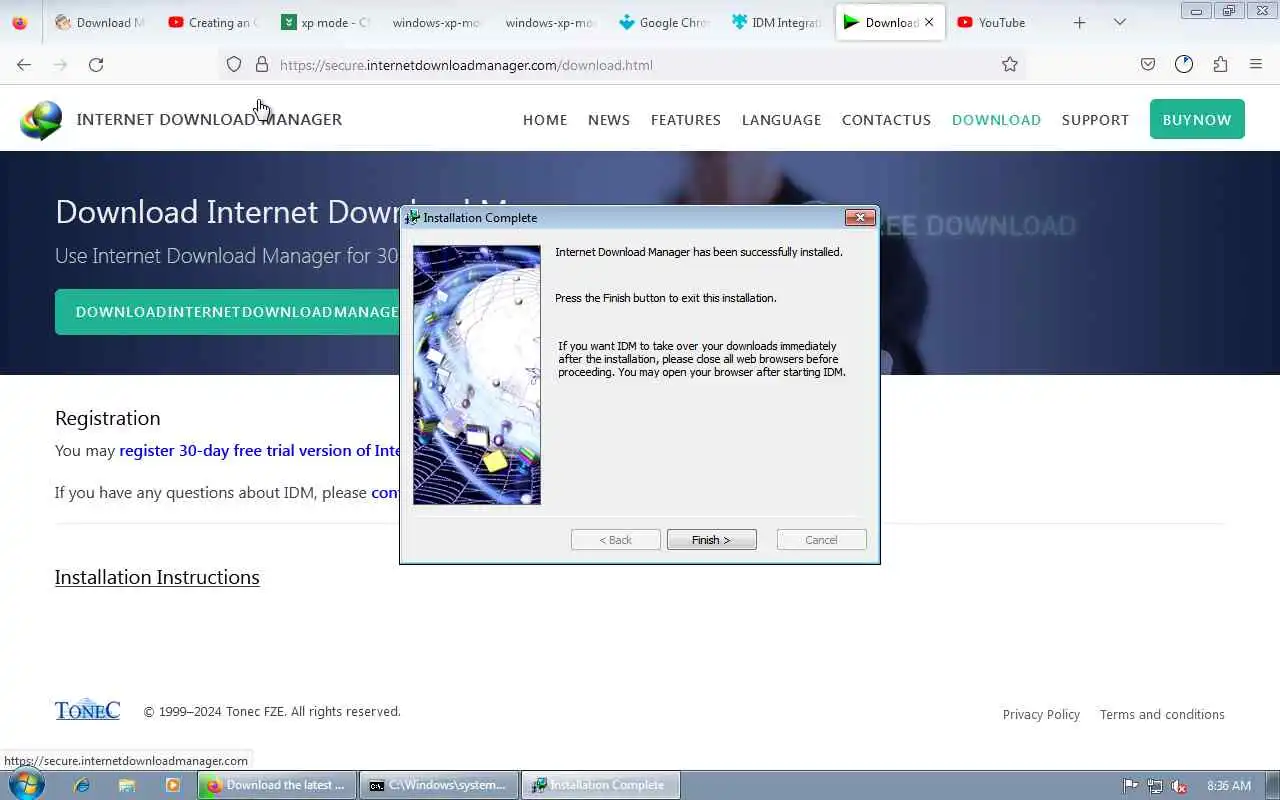Open the LANGUAGE menu item
The width and height of the screenshot is (1280, 800).
[x=781, y=120]
